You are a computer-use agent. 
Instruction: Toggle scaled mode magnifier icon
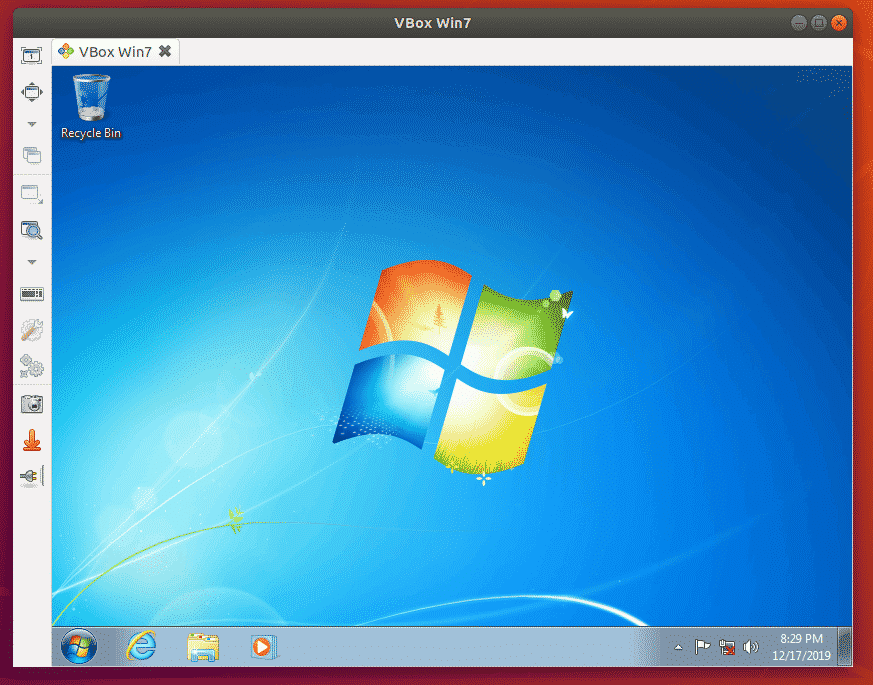point(32,230)
